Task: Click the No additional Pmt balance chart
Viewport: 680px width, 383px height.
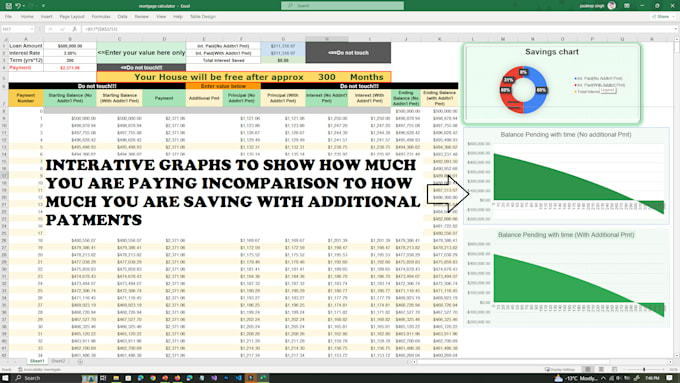Action: pyautogui.click(x=566, y=176)
